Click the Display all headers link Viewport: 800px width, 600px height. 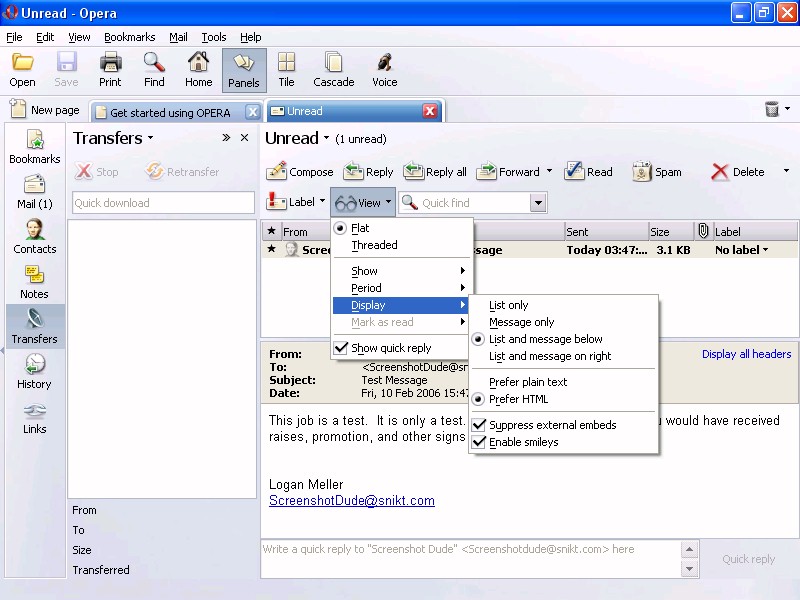pyautogui.click(x=746, y=354)
